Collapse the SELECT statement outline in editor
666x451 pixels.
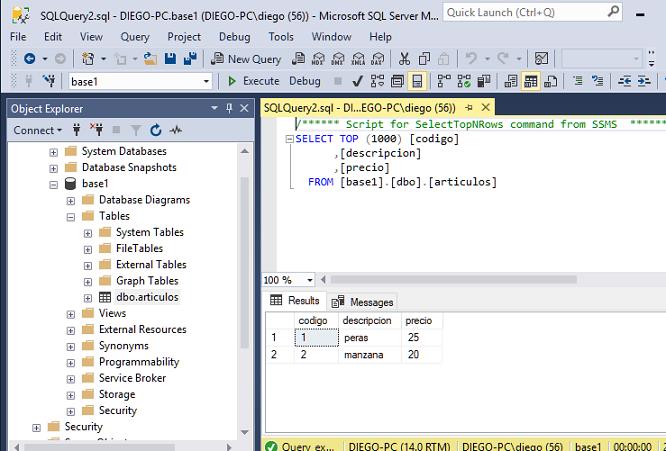(290, 139)
